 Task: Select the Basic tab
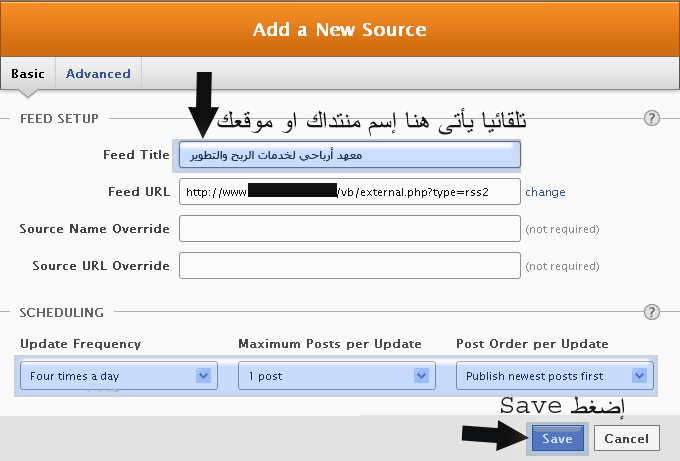(27, 74)
